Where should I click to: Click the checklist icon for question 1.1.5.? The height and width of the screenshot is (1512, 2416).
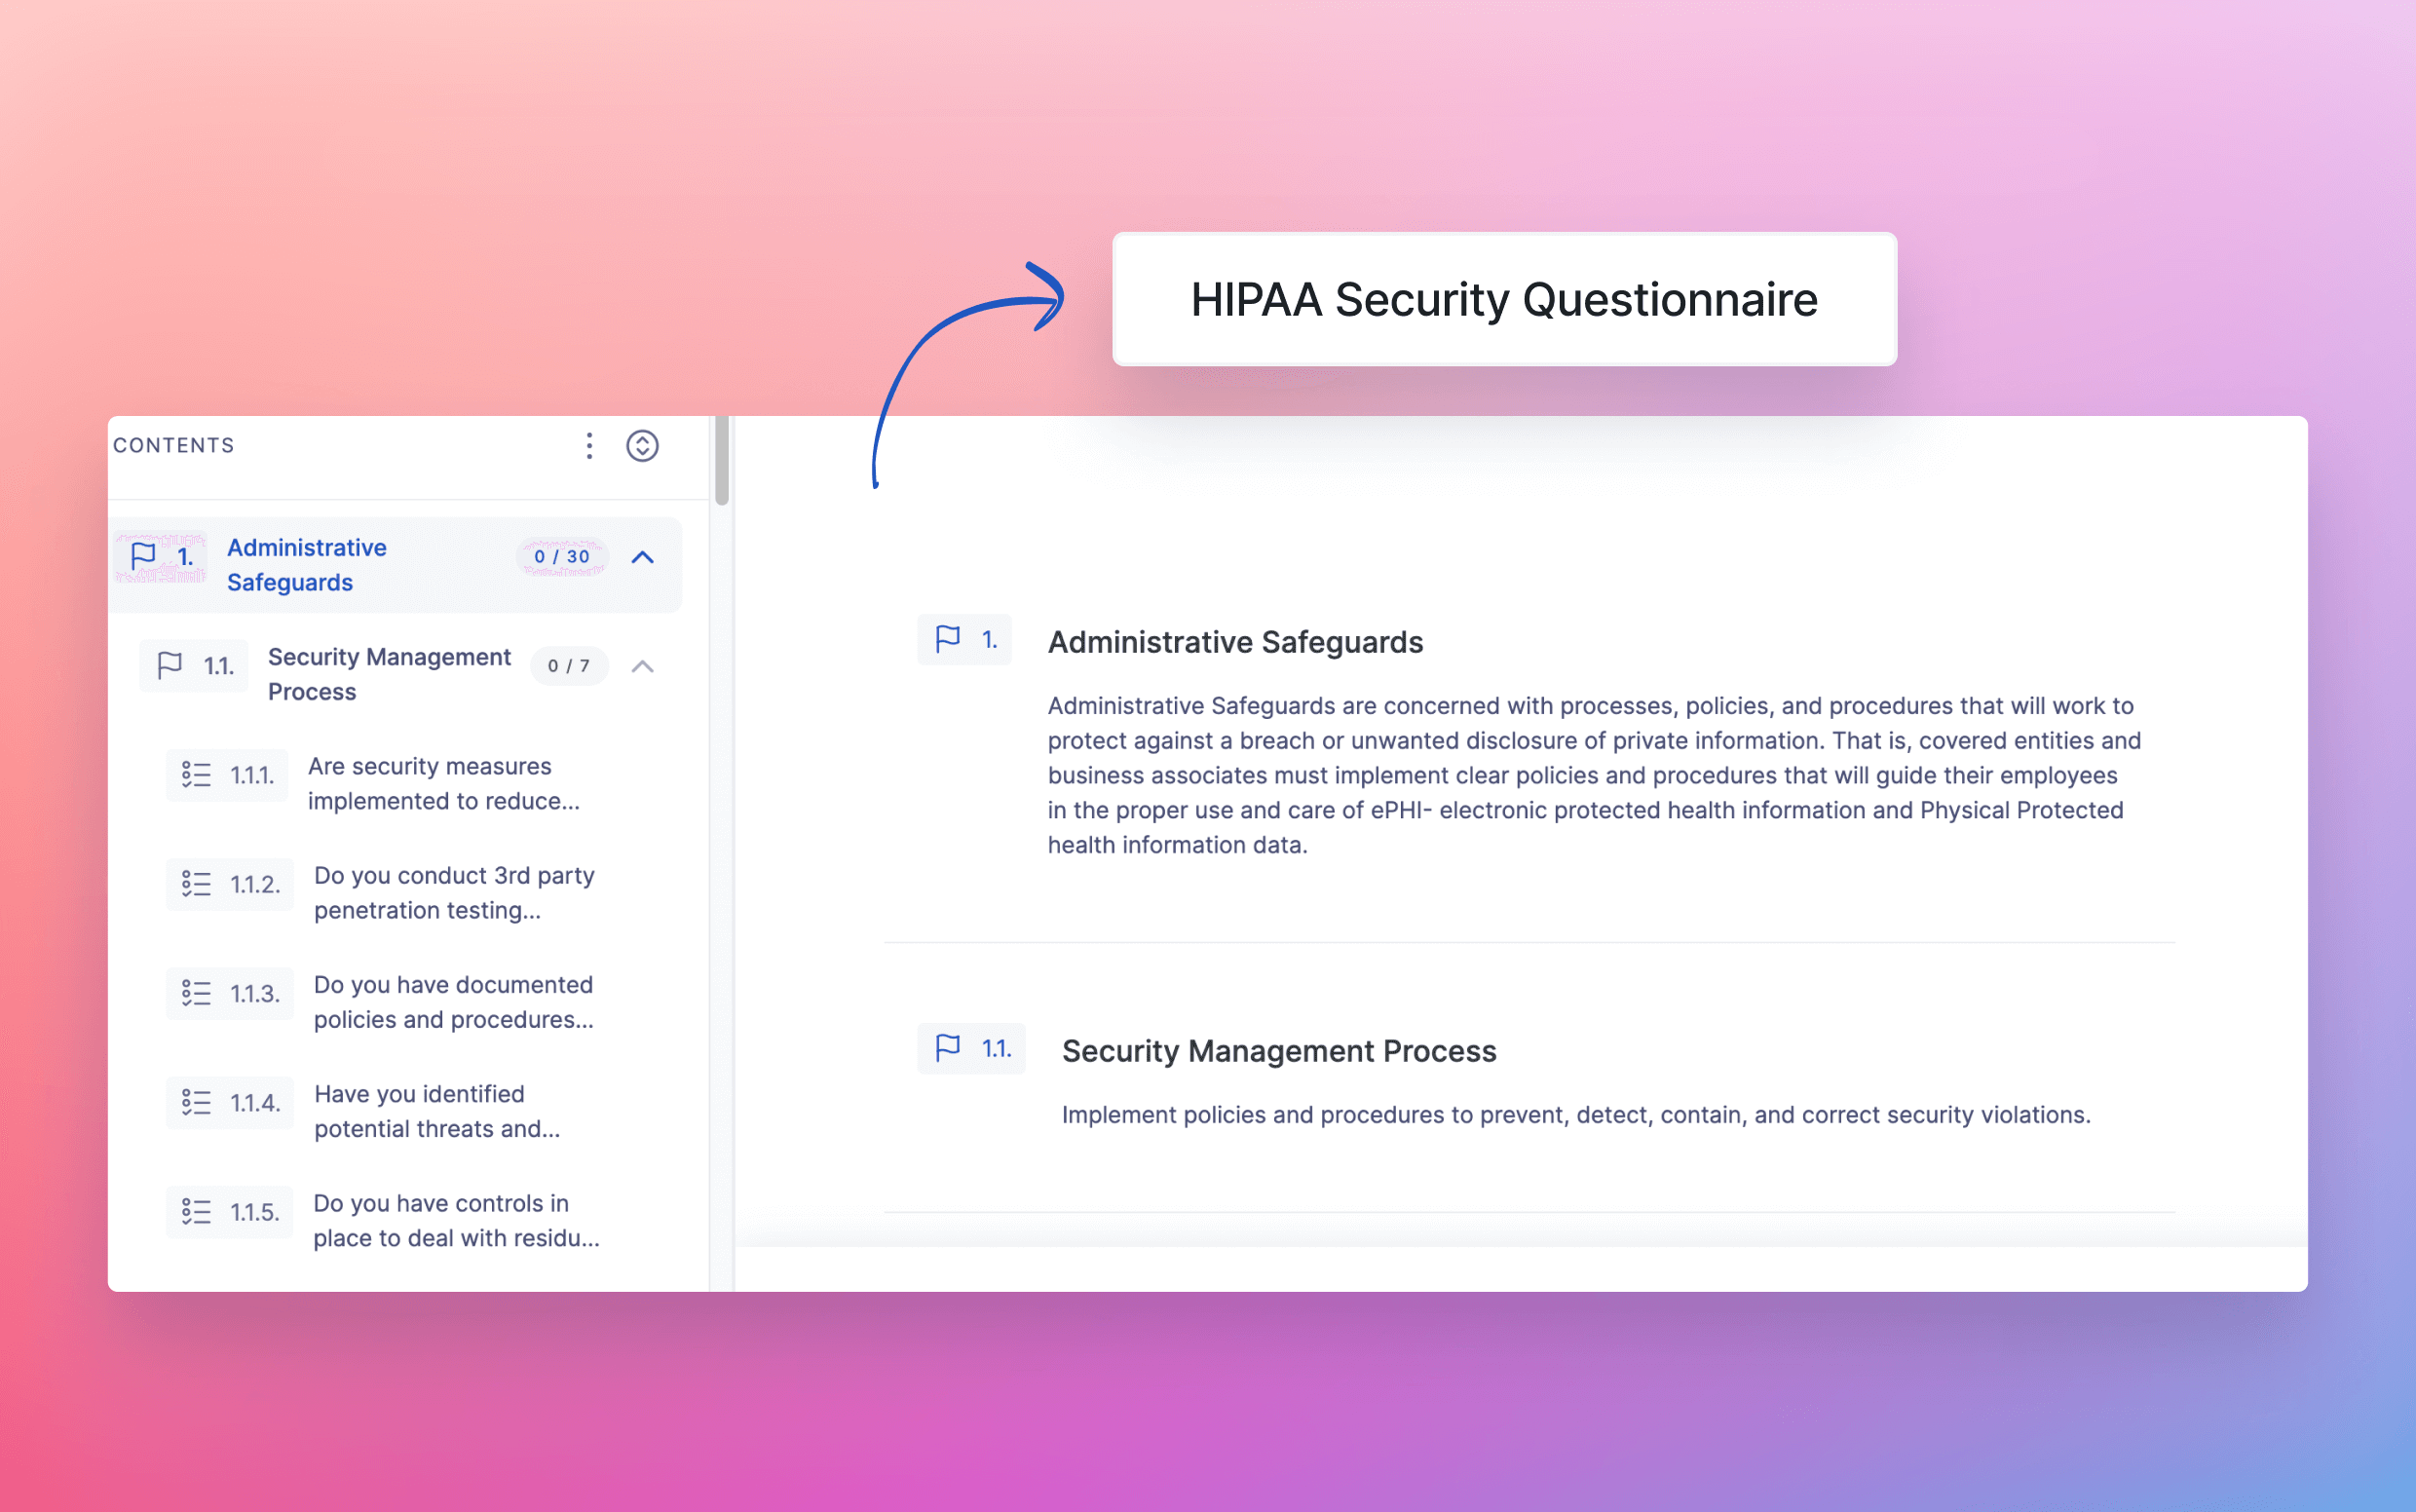click(x=196, y=1212)
